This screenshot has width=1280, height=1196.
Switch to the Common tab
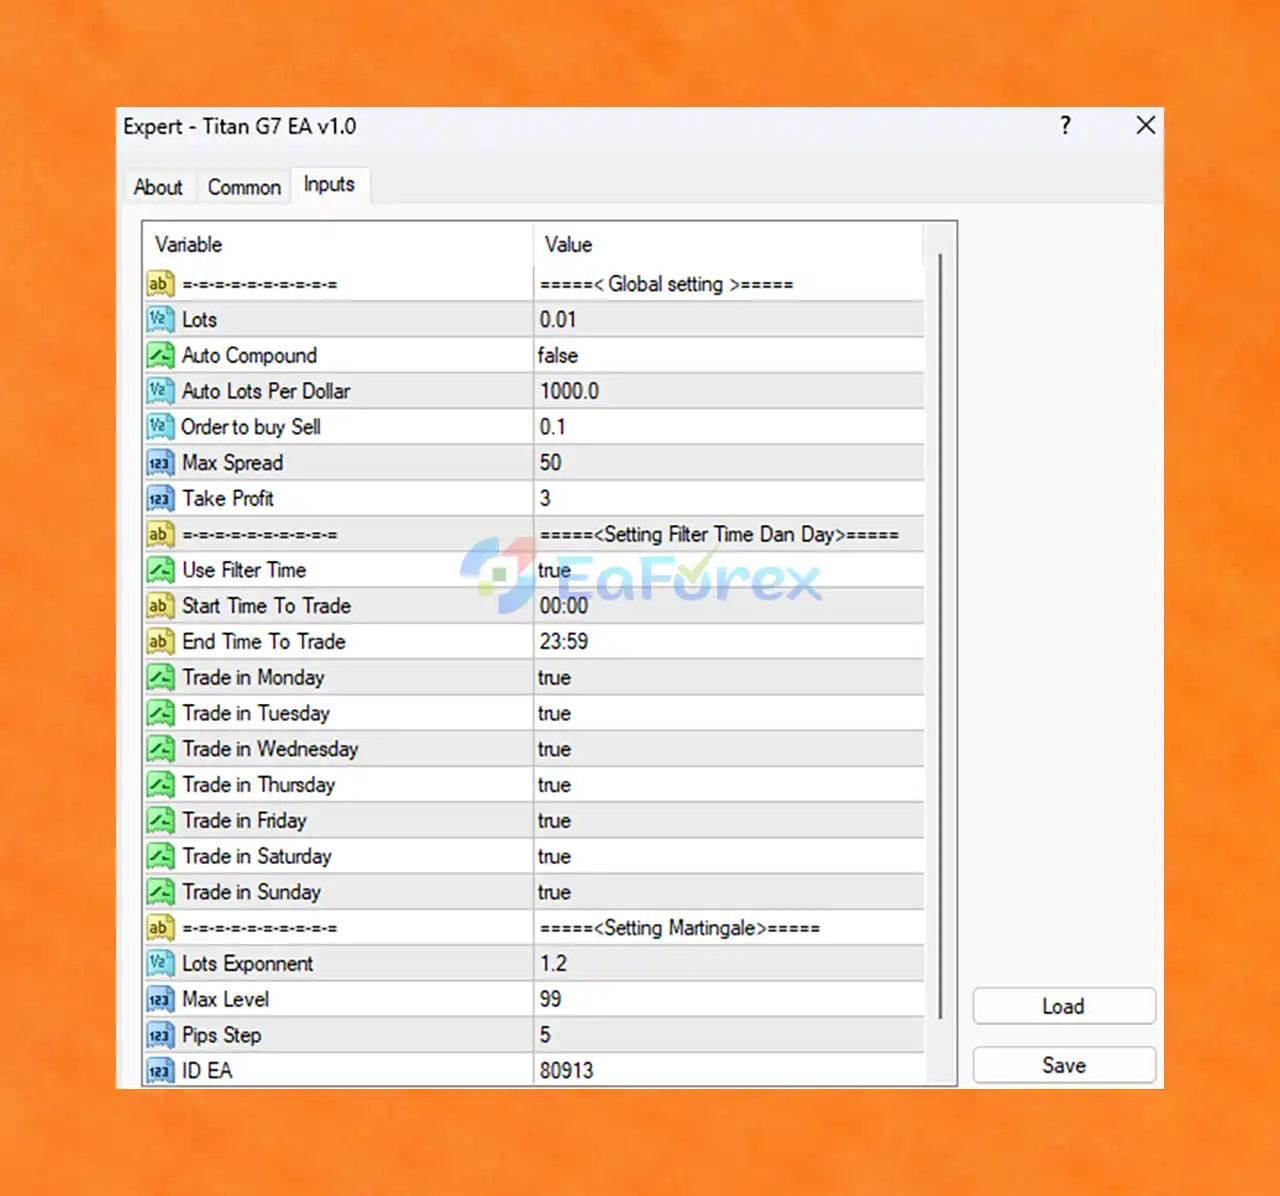244,187
